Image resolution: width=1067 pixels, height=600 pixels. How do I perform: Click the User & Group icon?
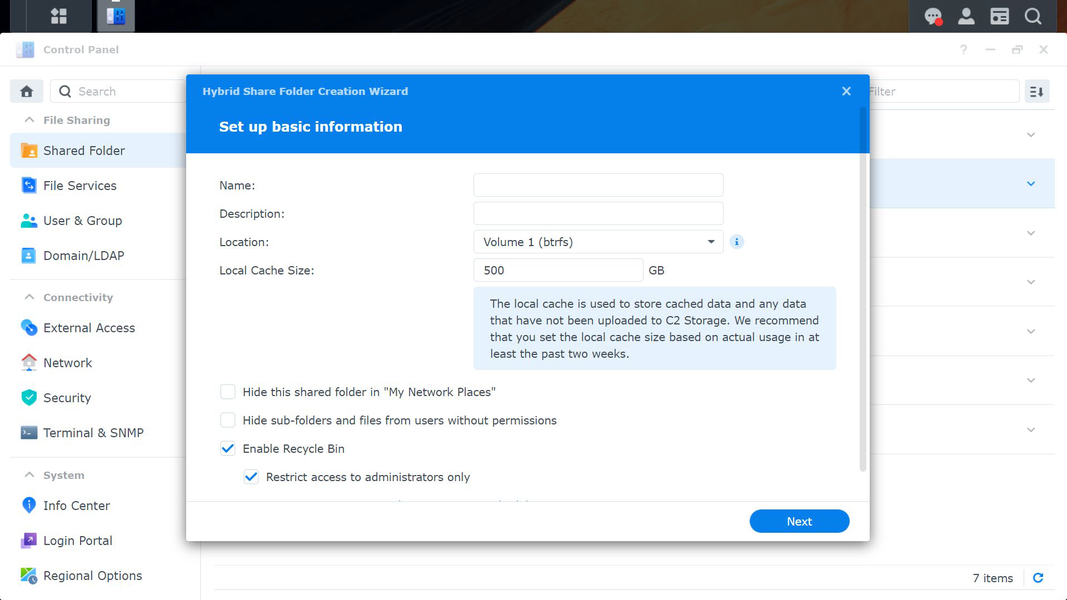point(29,220)
